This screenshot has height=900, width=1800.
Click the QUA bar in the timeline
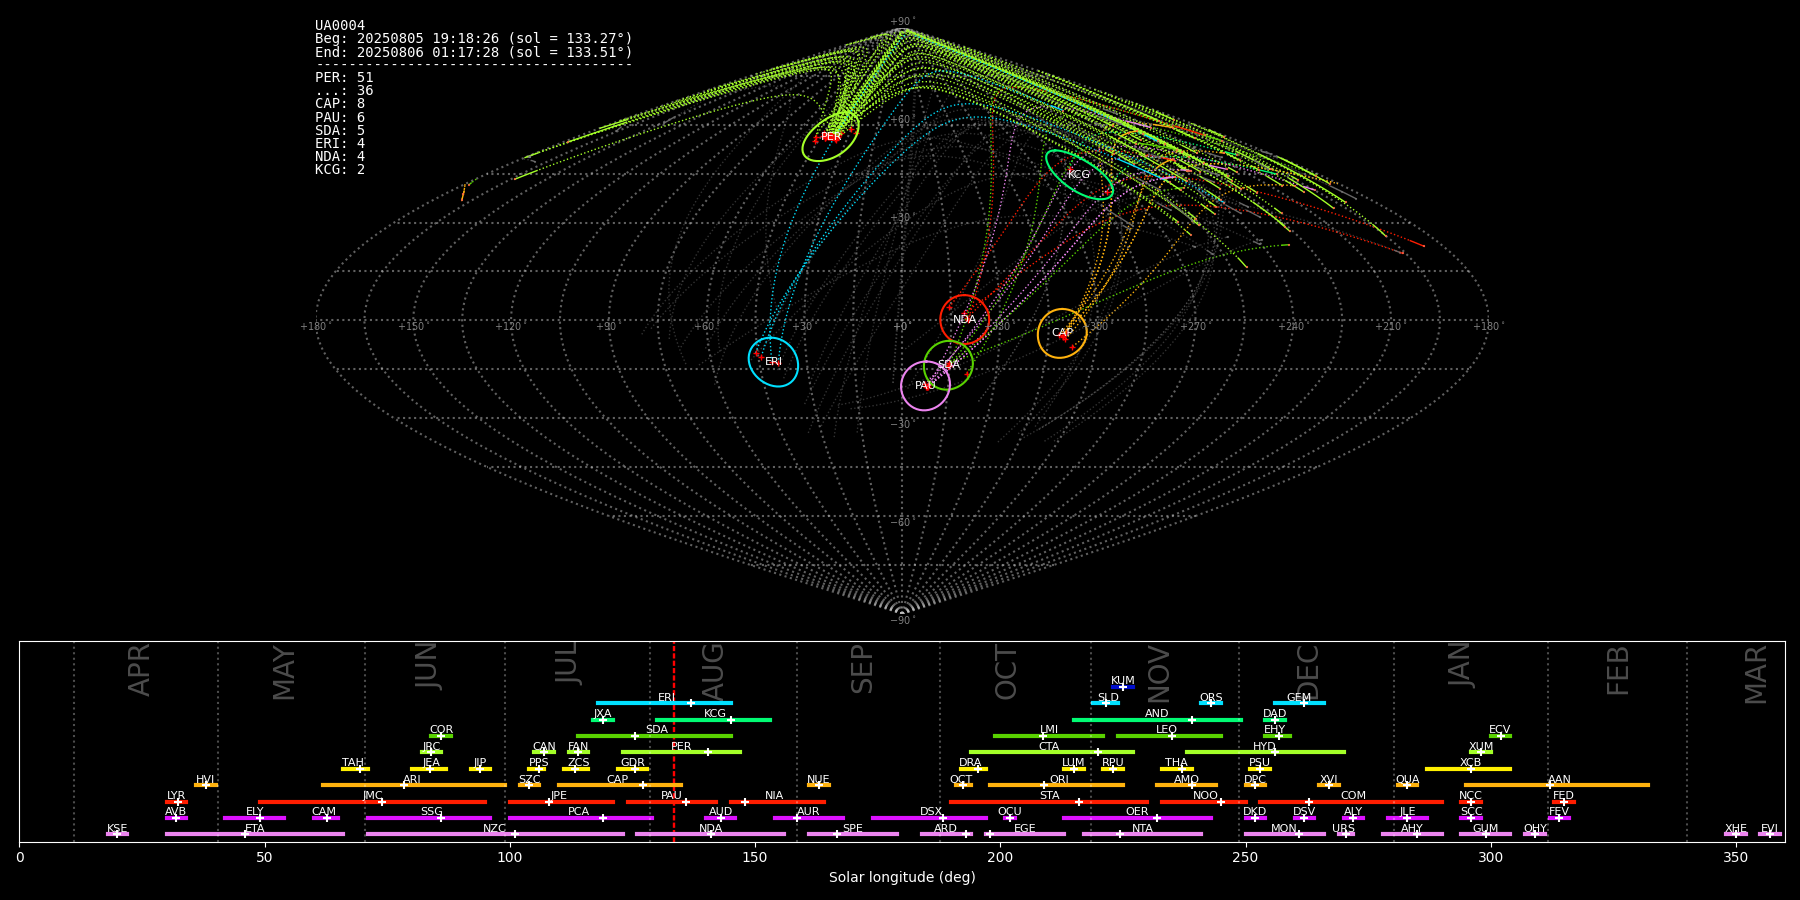[1407, 785]
